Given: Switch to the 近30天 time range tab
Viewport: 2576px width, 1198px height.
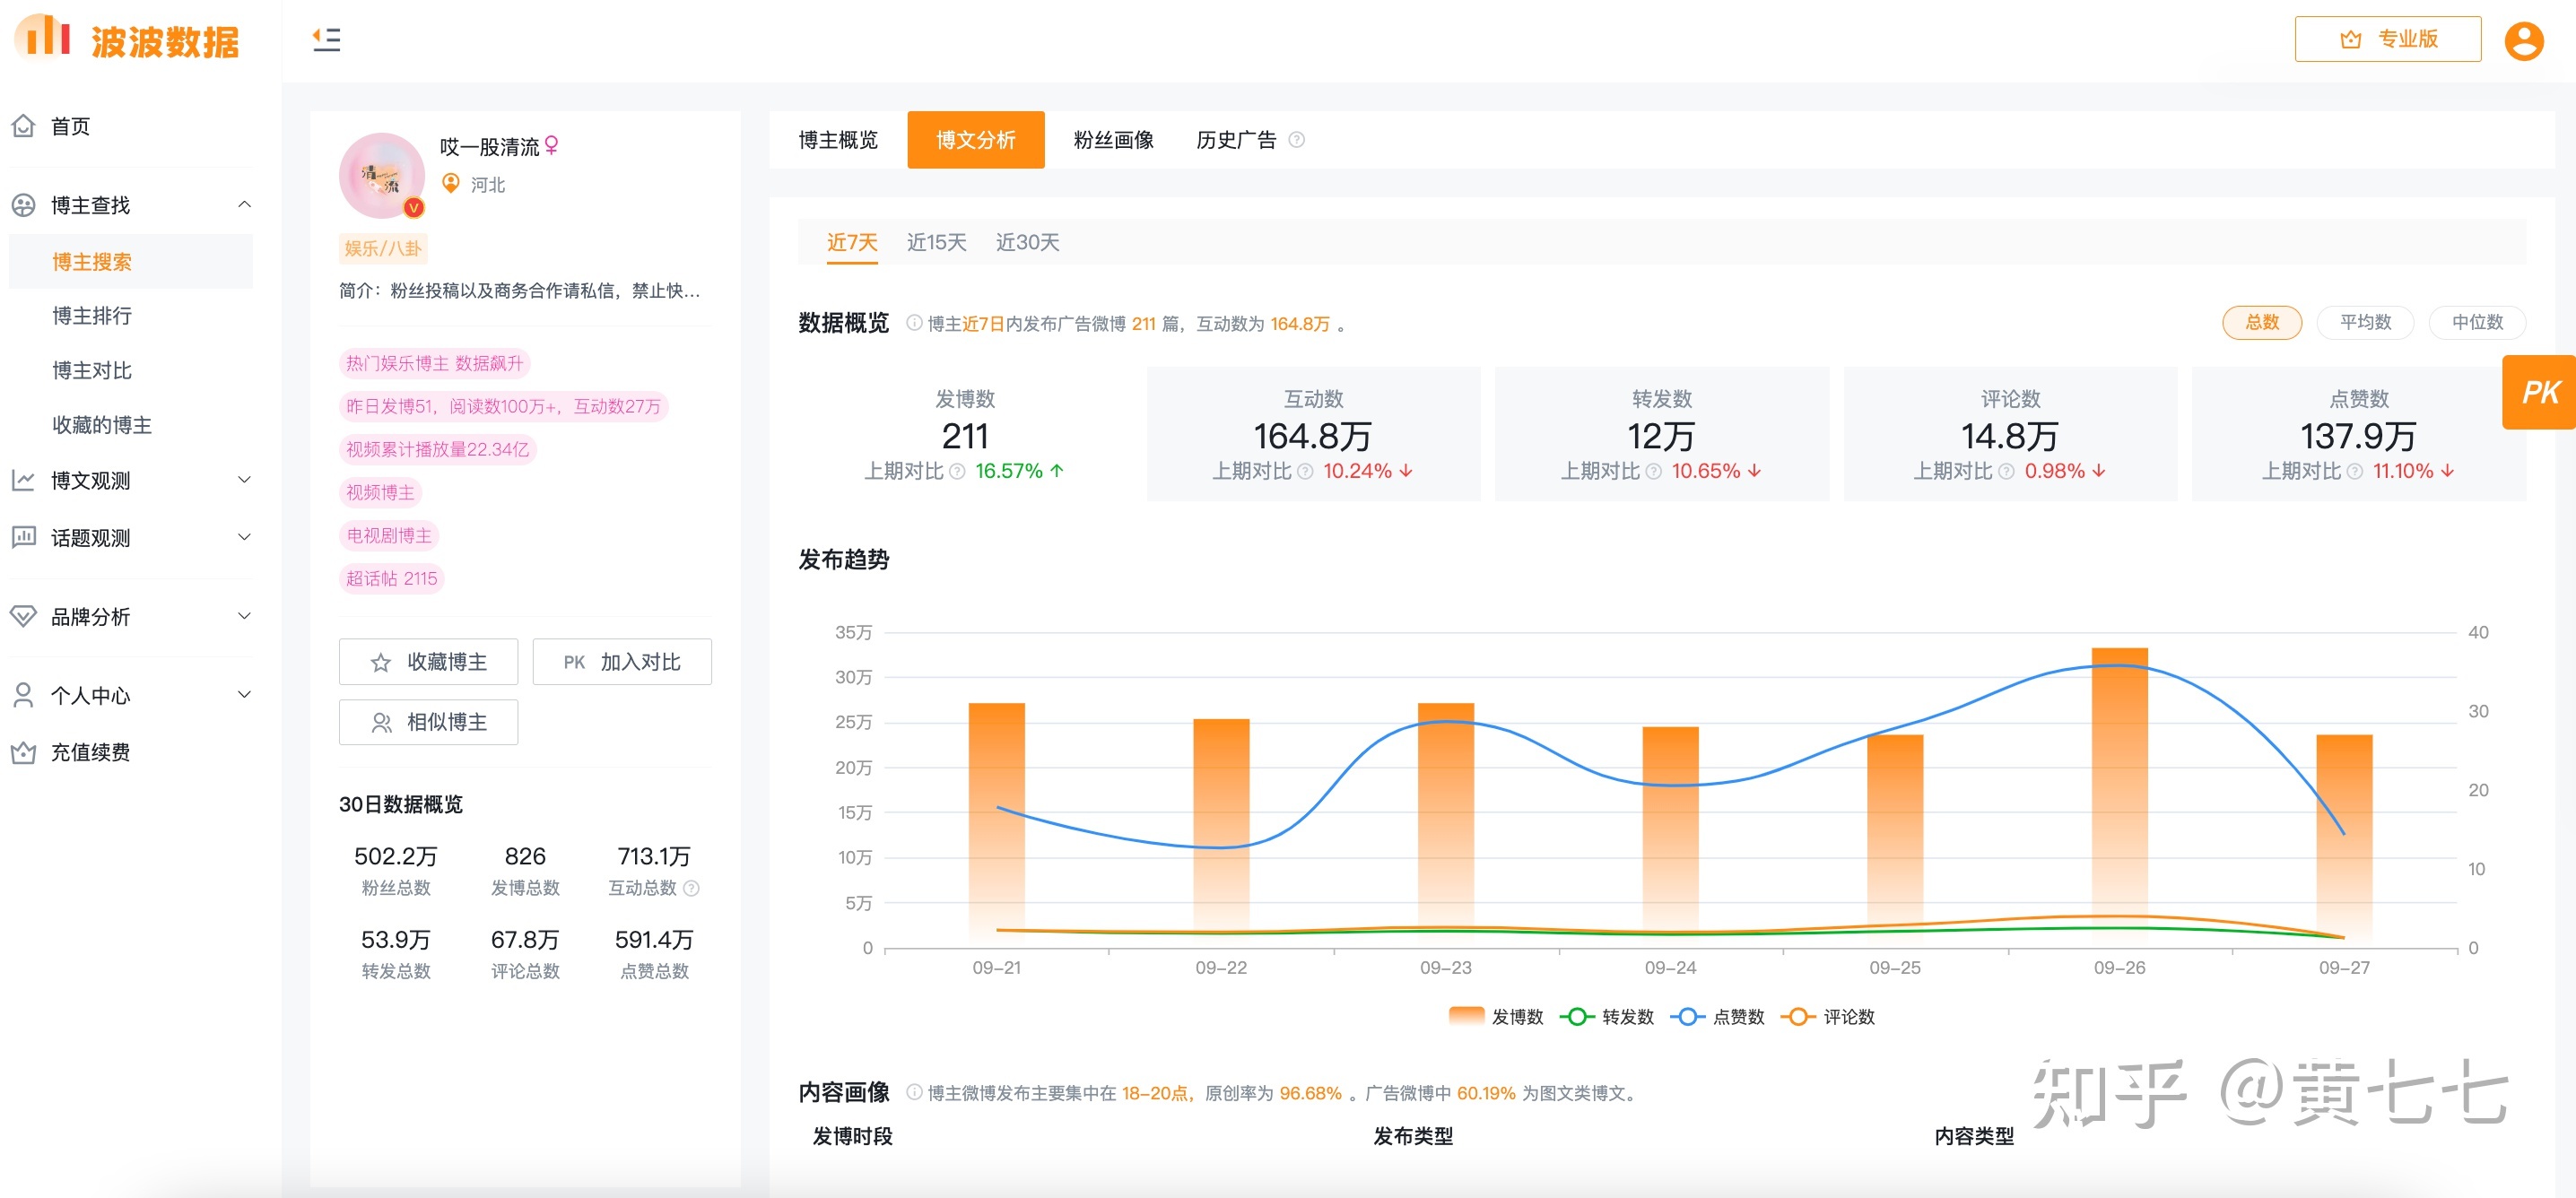Looking at the screenshot, I should pyautogui.click(x=1027, y=242).
